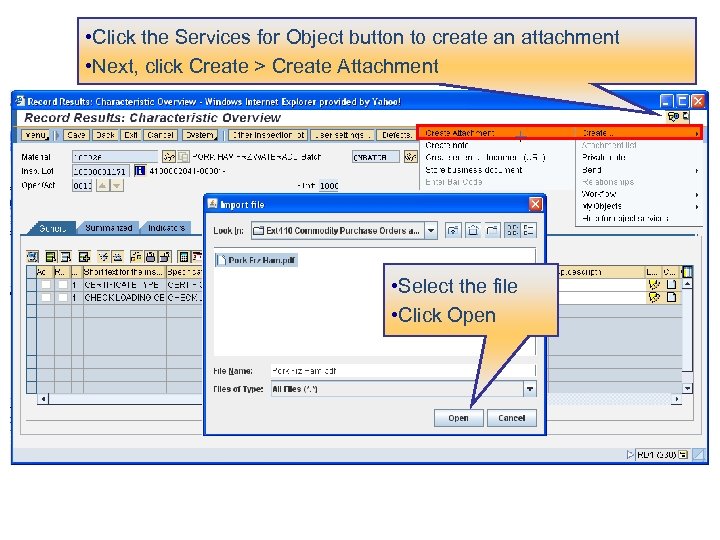Click grid horizontal scrollbar left arrow

coord(43,399)
